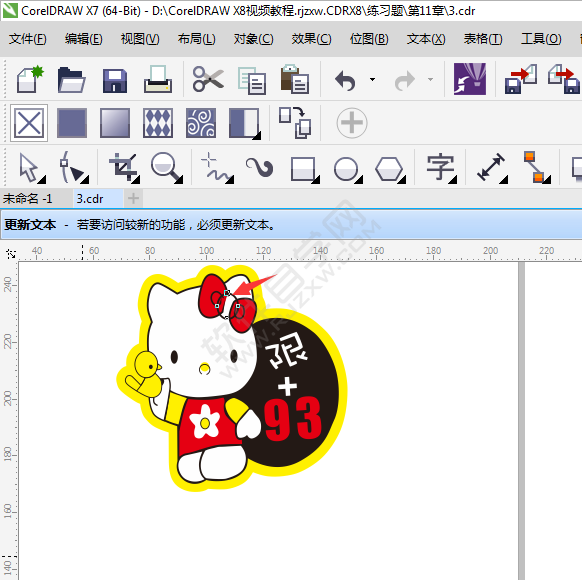This screenshot has height=580, width=582.
Task: Select the Polygon tool
Action: pos(390,169)
